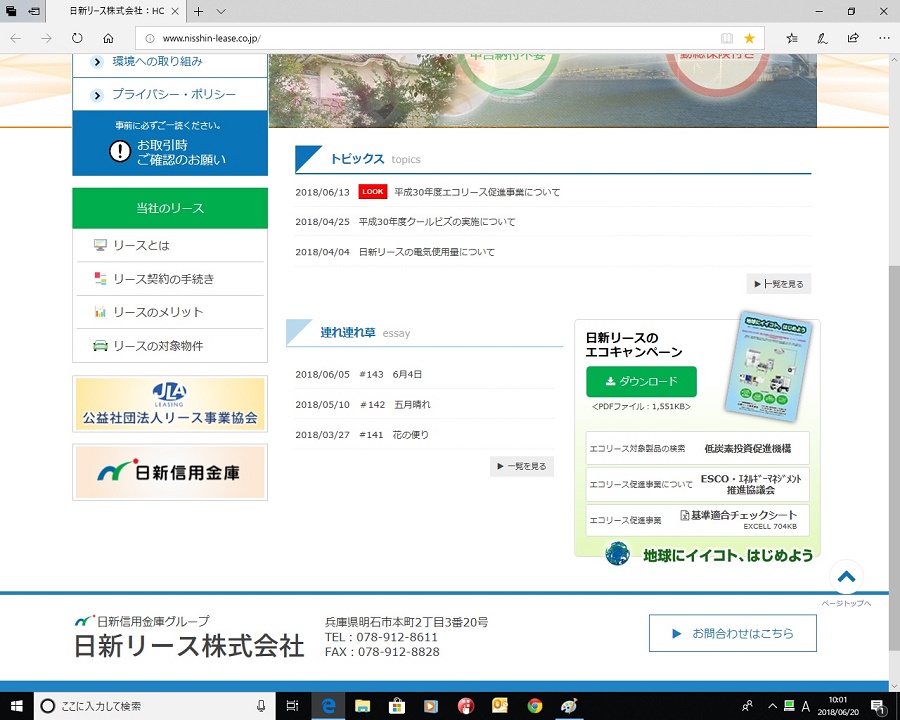Click the taskbar search box

[x=155, y=706]
